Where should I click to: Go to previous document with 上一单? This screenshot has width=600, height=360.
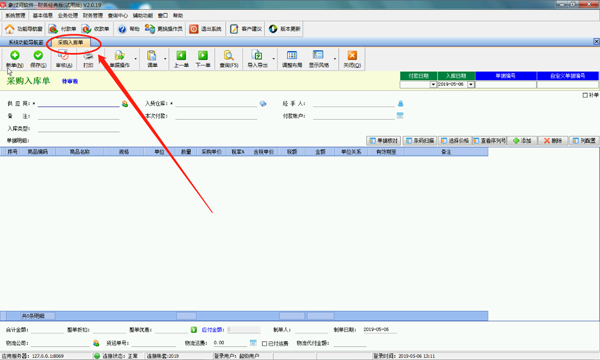[181, 59]
